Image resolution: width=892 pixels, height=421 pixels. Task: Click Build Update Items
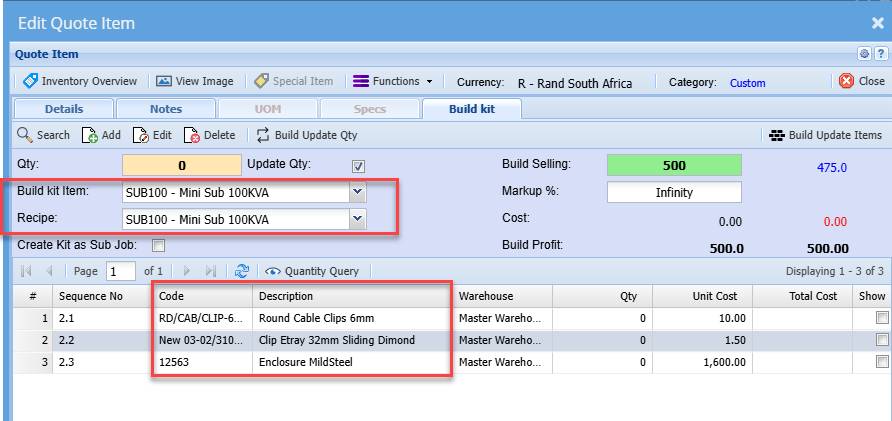tap(825, 135)
